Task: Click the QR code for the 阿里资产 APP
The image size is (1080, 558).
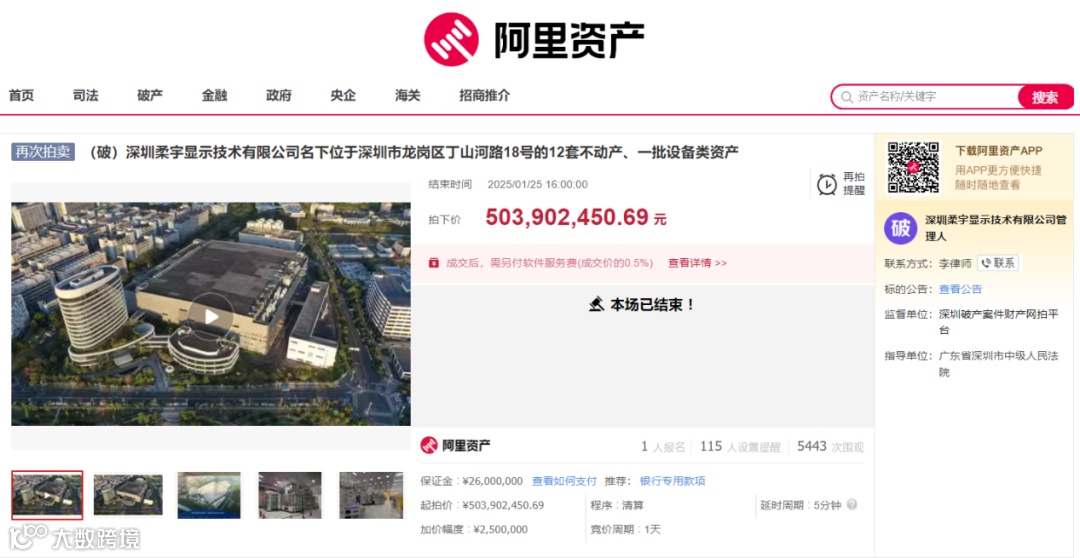Action: 913,167
